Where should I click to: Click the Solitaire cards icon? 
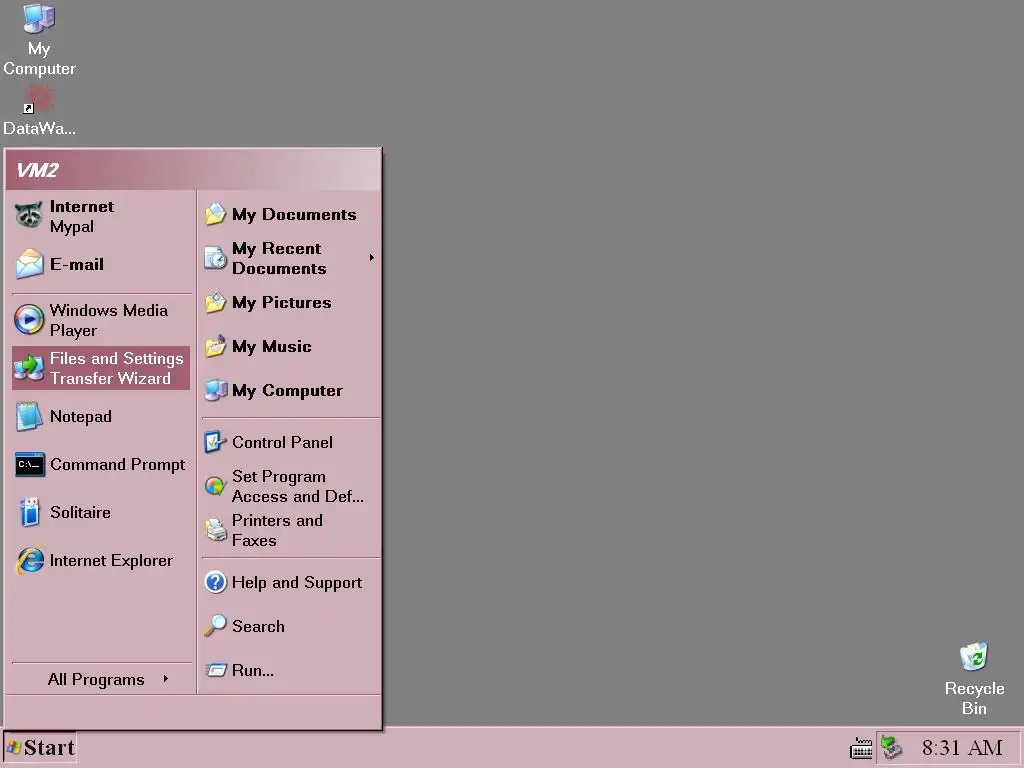tap(29, 512)
